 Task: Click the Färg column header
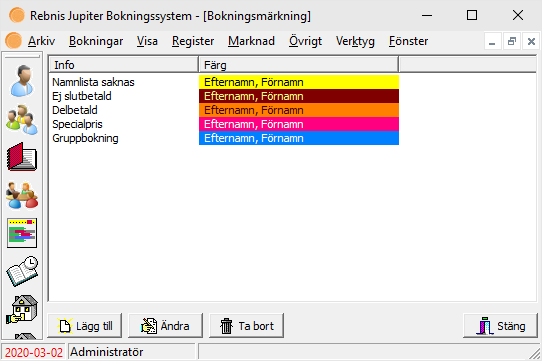299,65
